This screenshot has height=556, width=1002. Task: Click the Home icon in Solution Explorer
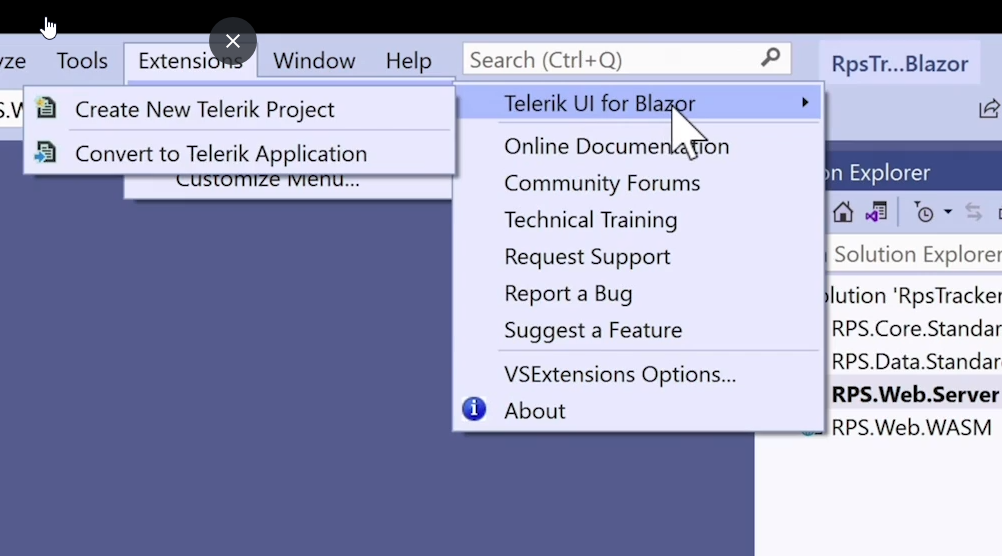(x=843, y=212)
